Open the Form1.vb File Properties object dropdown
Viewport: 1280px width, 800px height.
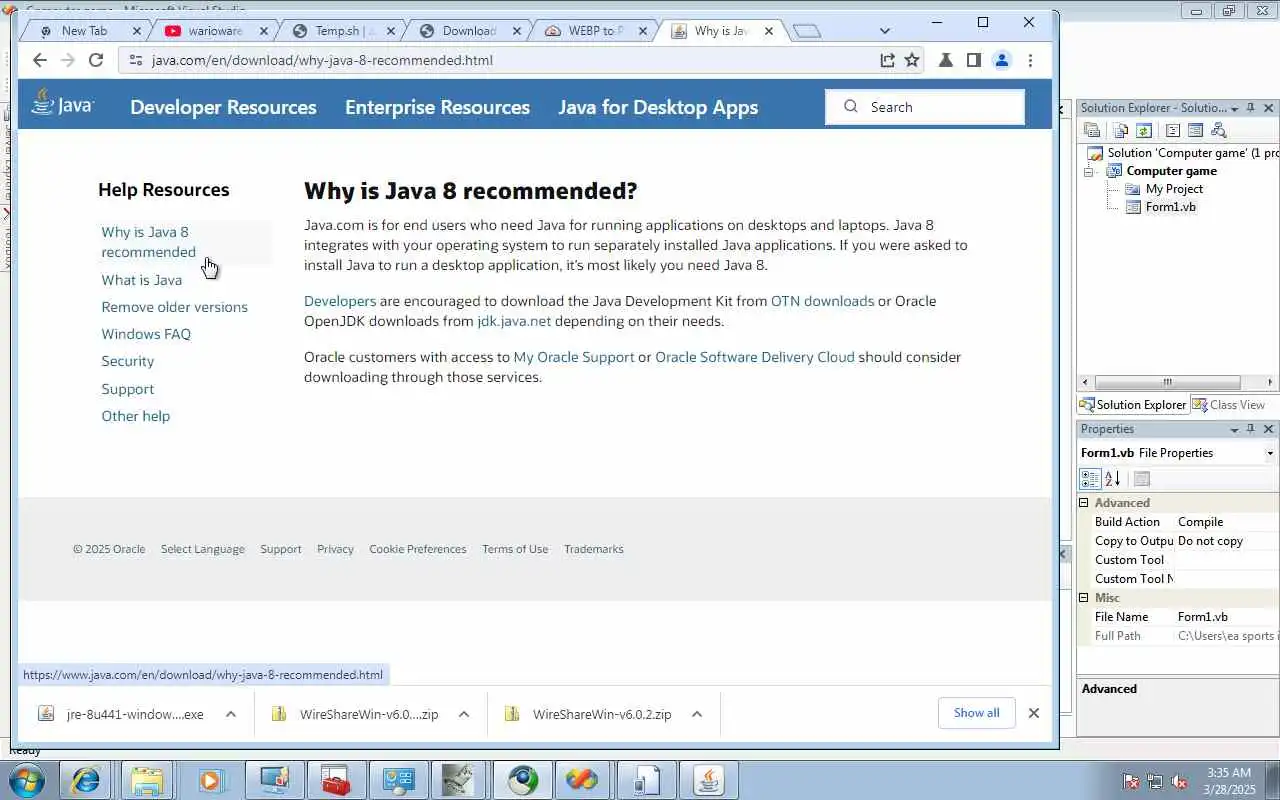[1270, 453]
